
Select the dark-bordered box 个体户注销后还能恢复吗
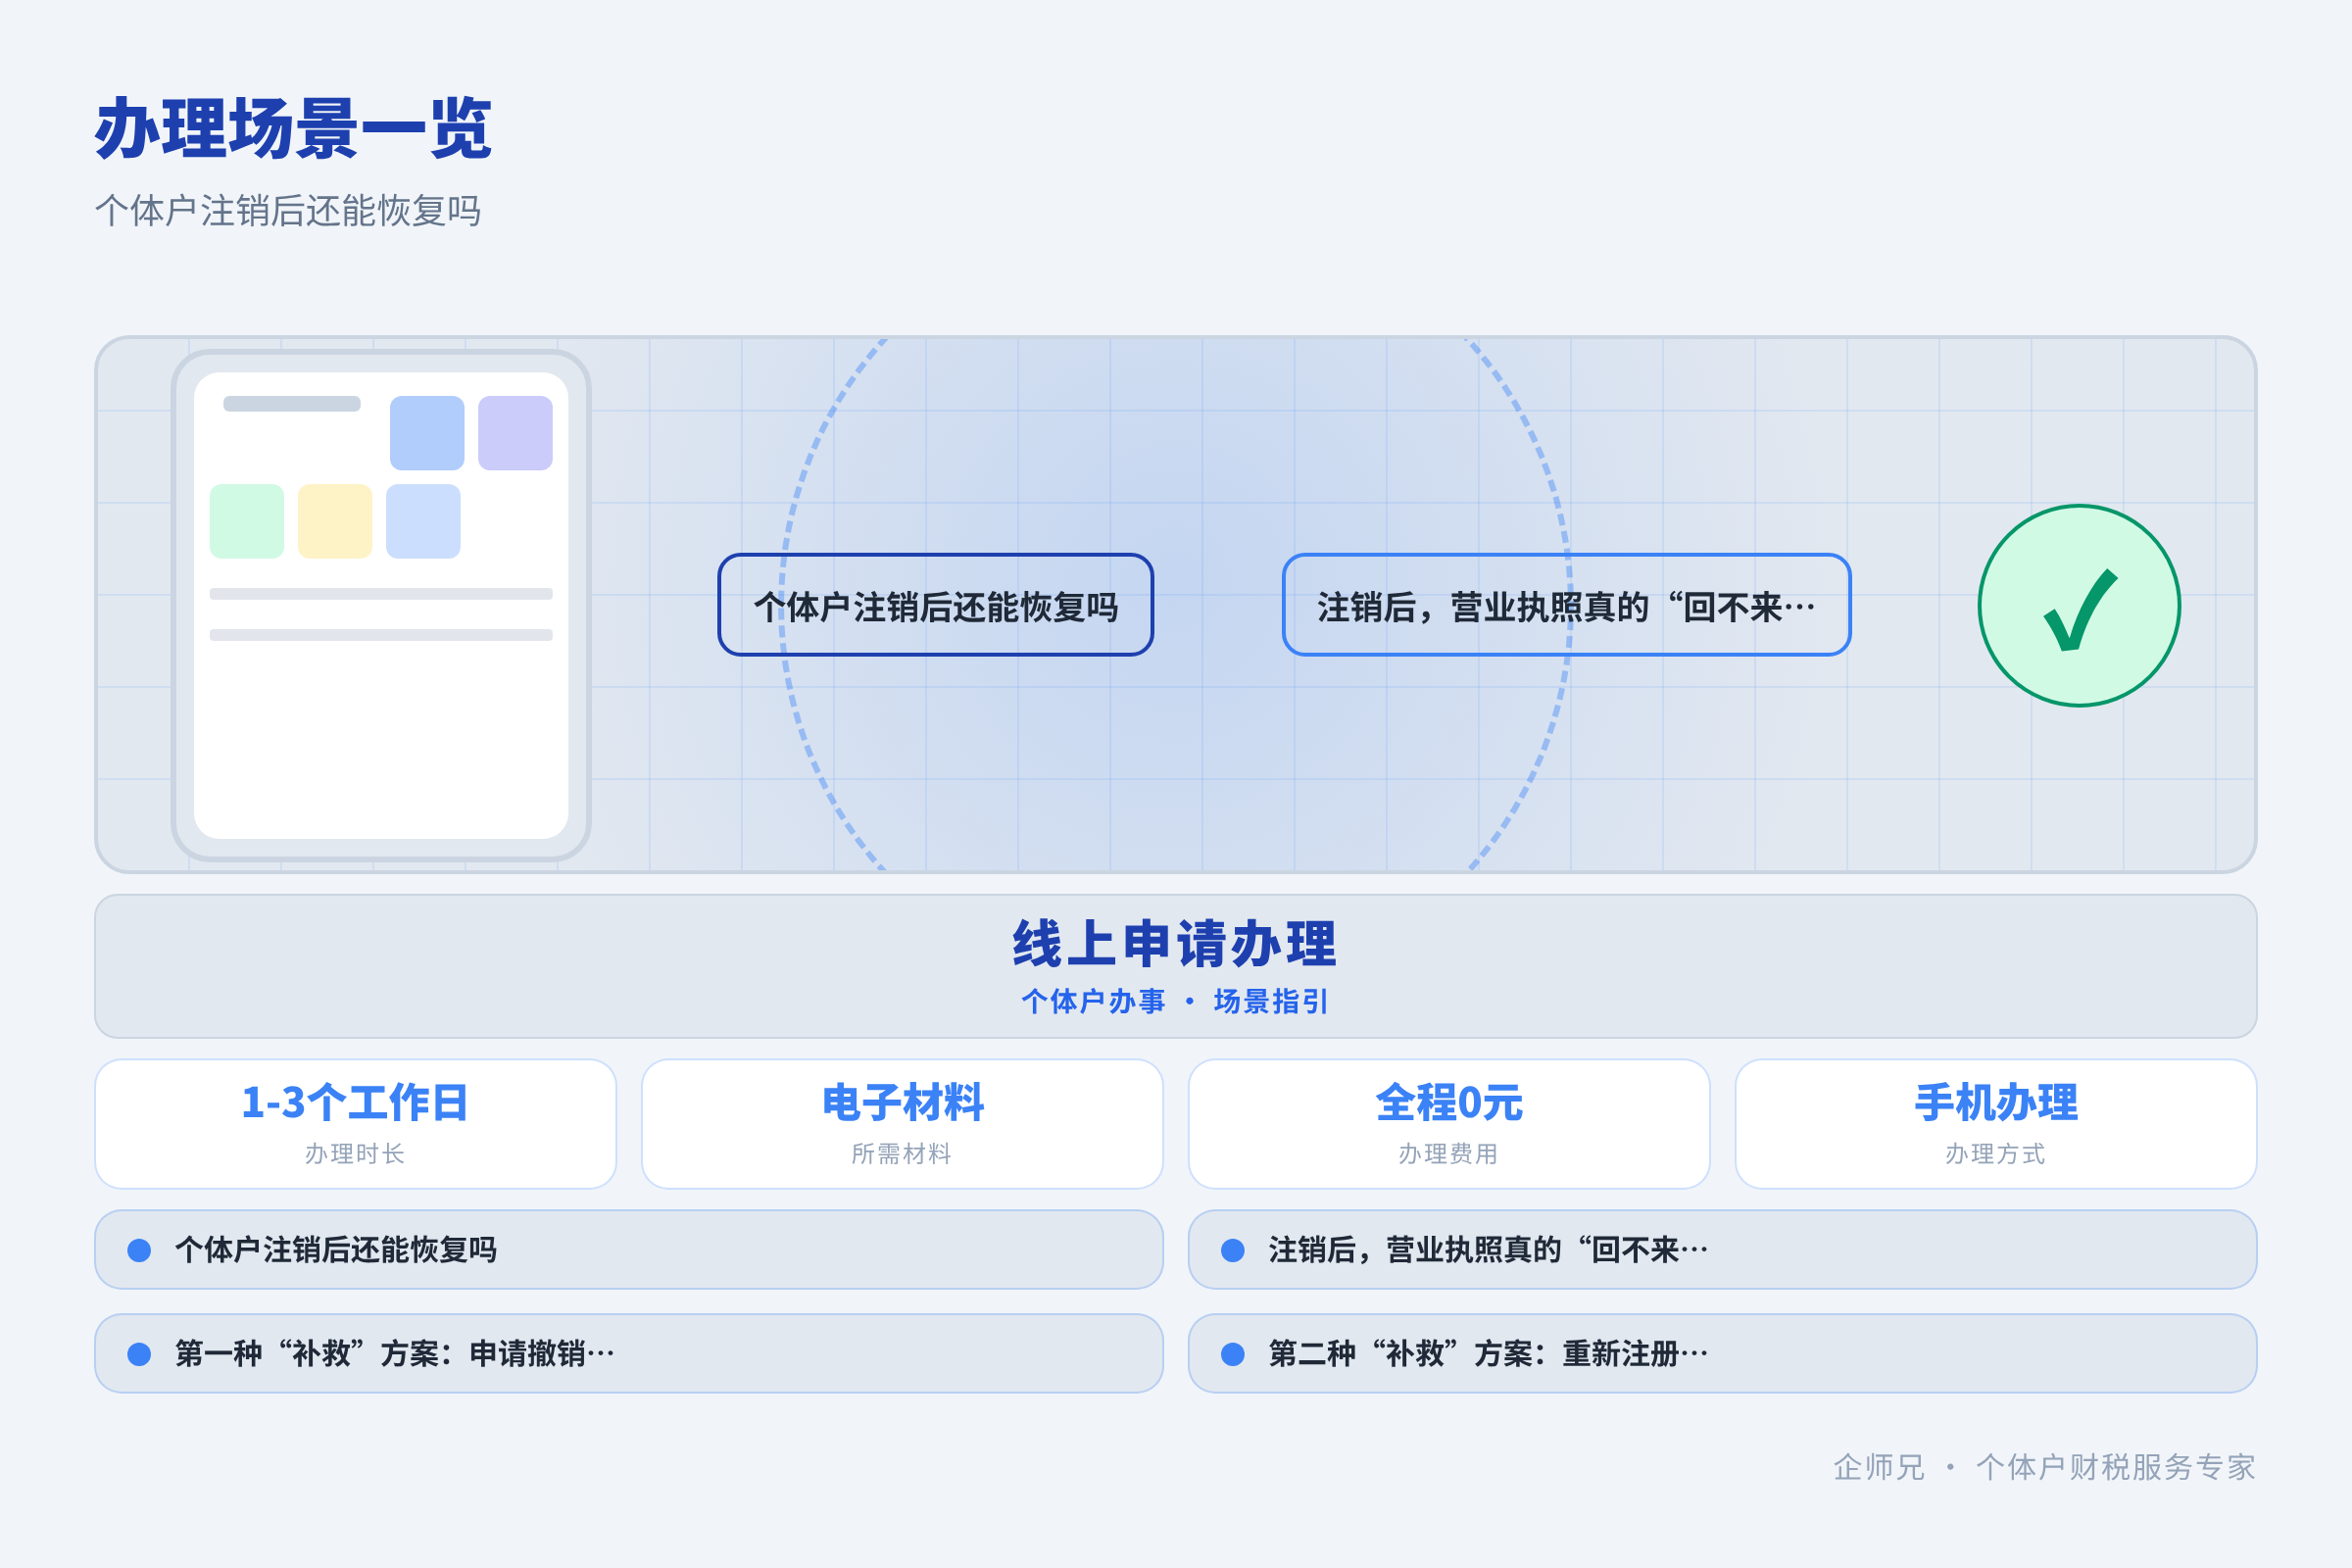[936, 605]
